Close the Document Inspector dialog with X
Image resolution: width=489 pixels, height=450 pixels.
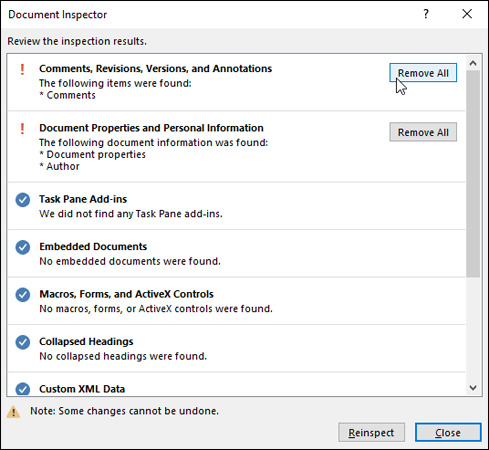(x=467, y=14)
